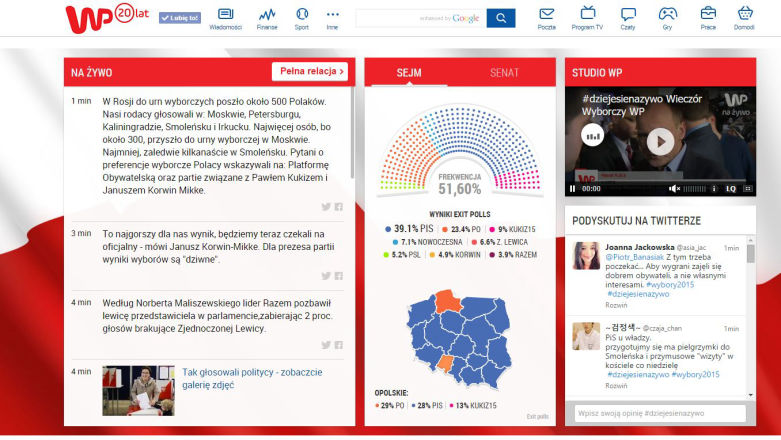
Task: Click the 9% KUKIZ15 legend entry
Action: (x=513, y=229)
